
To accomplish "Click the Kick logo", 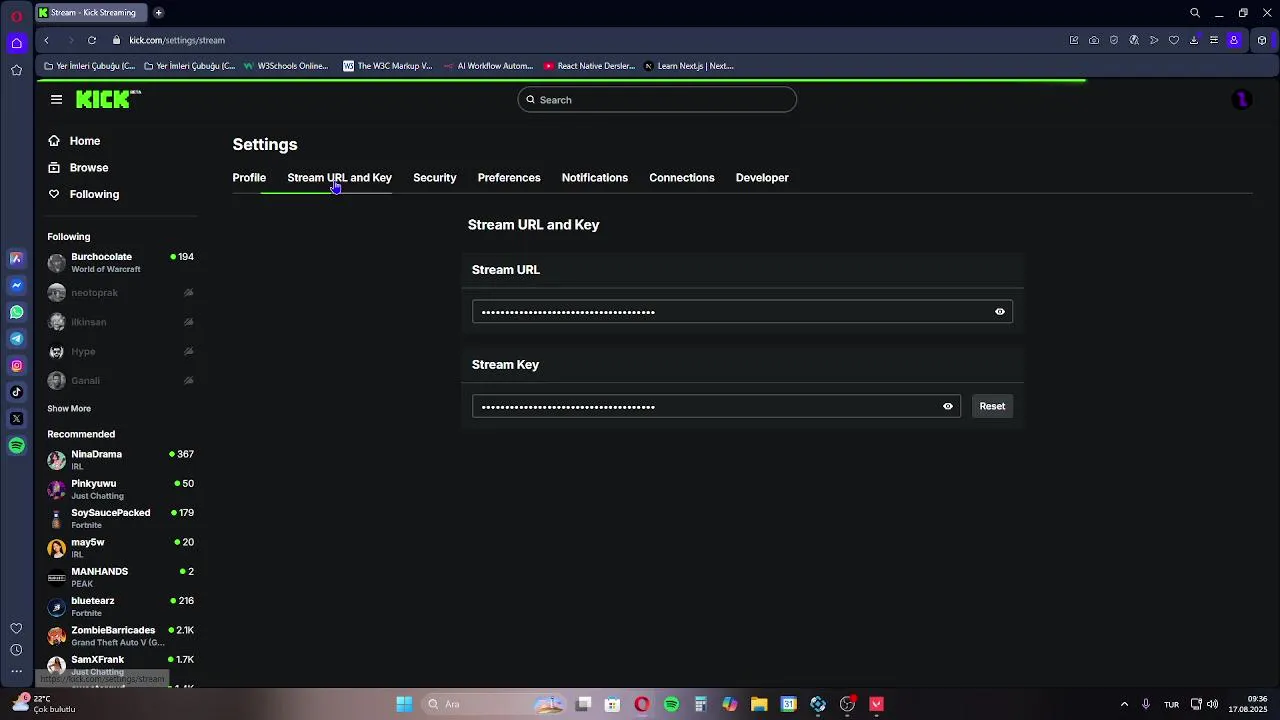I will tap(108, 99).
